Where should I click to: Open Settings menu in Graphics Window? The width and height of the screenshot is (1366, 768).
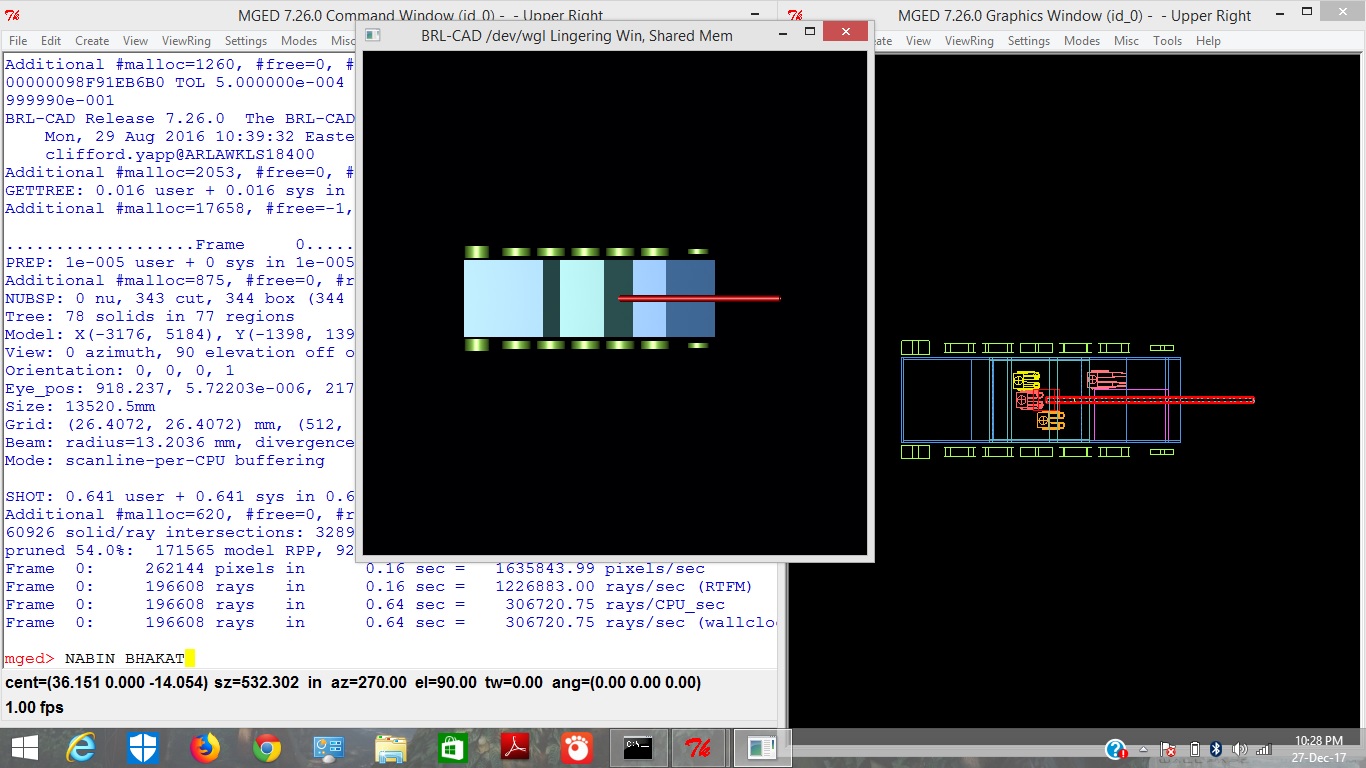(1028, 41)
